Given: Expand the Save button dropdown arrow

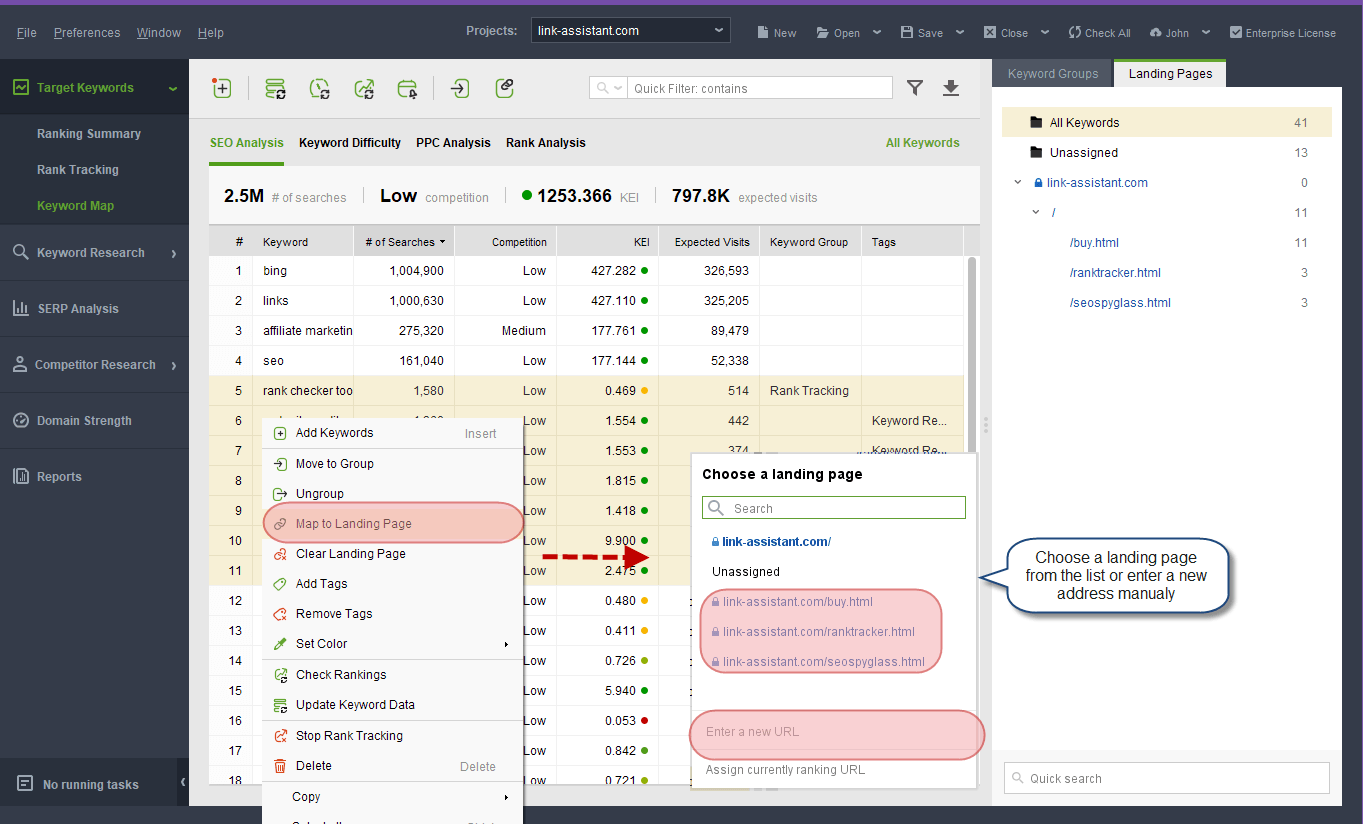Looking at the screenshot, I should (960, 33).
